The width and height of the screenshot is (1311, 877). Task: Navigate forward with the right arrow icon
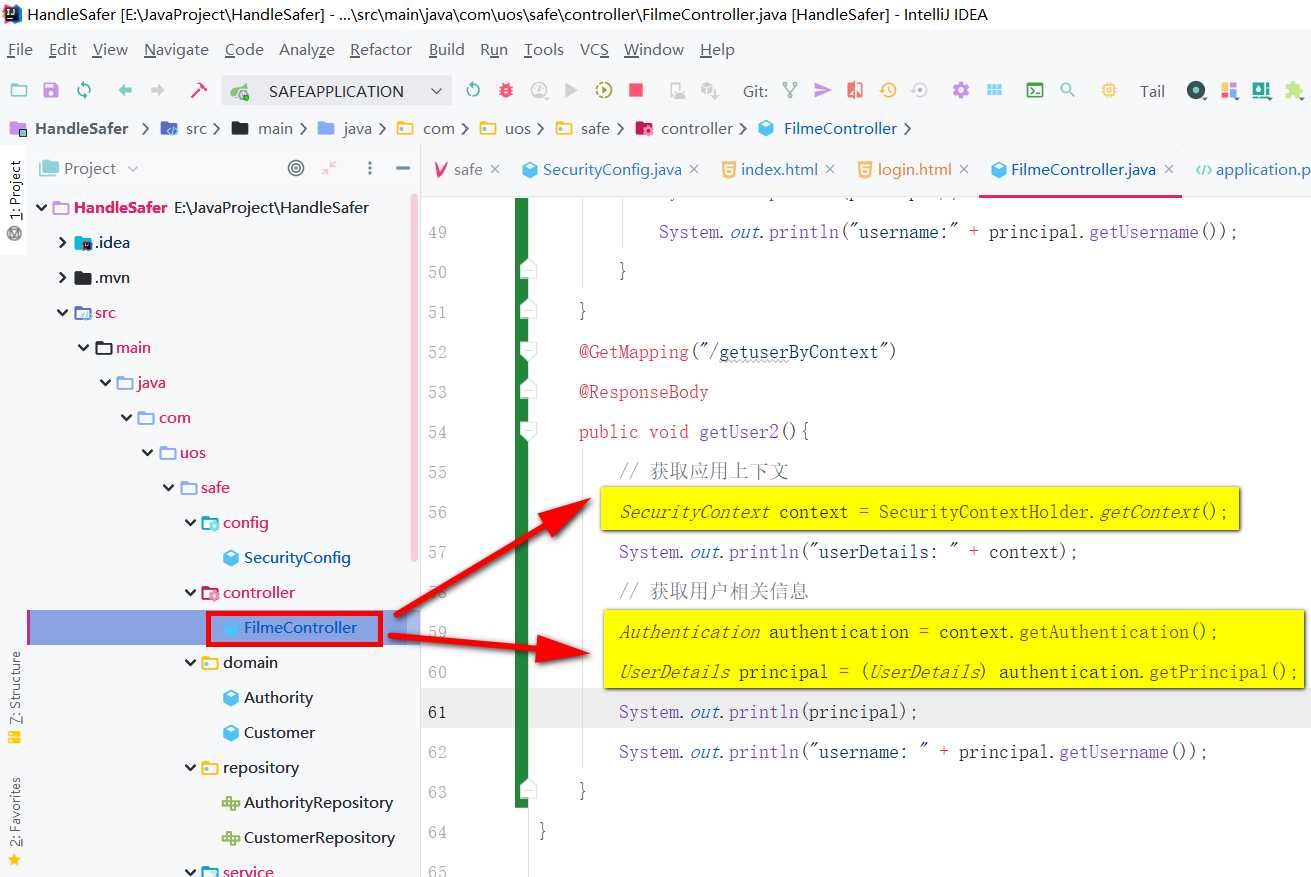[157, 90]
